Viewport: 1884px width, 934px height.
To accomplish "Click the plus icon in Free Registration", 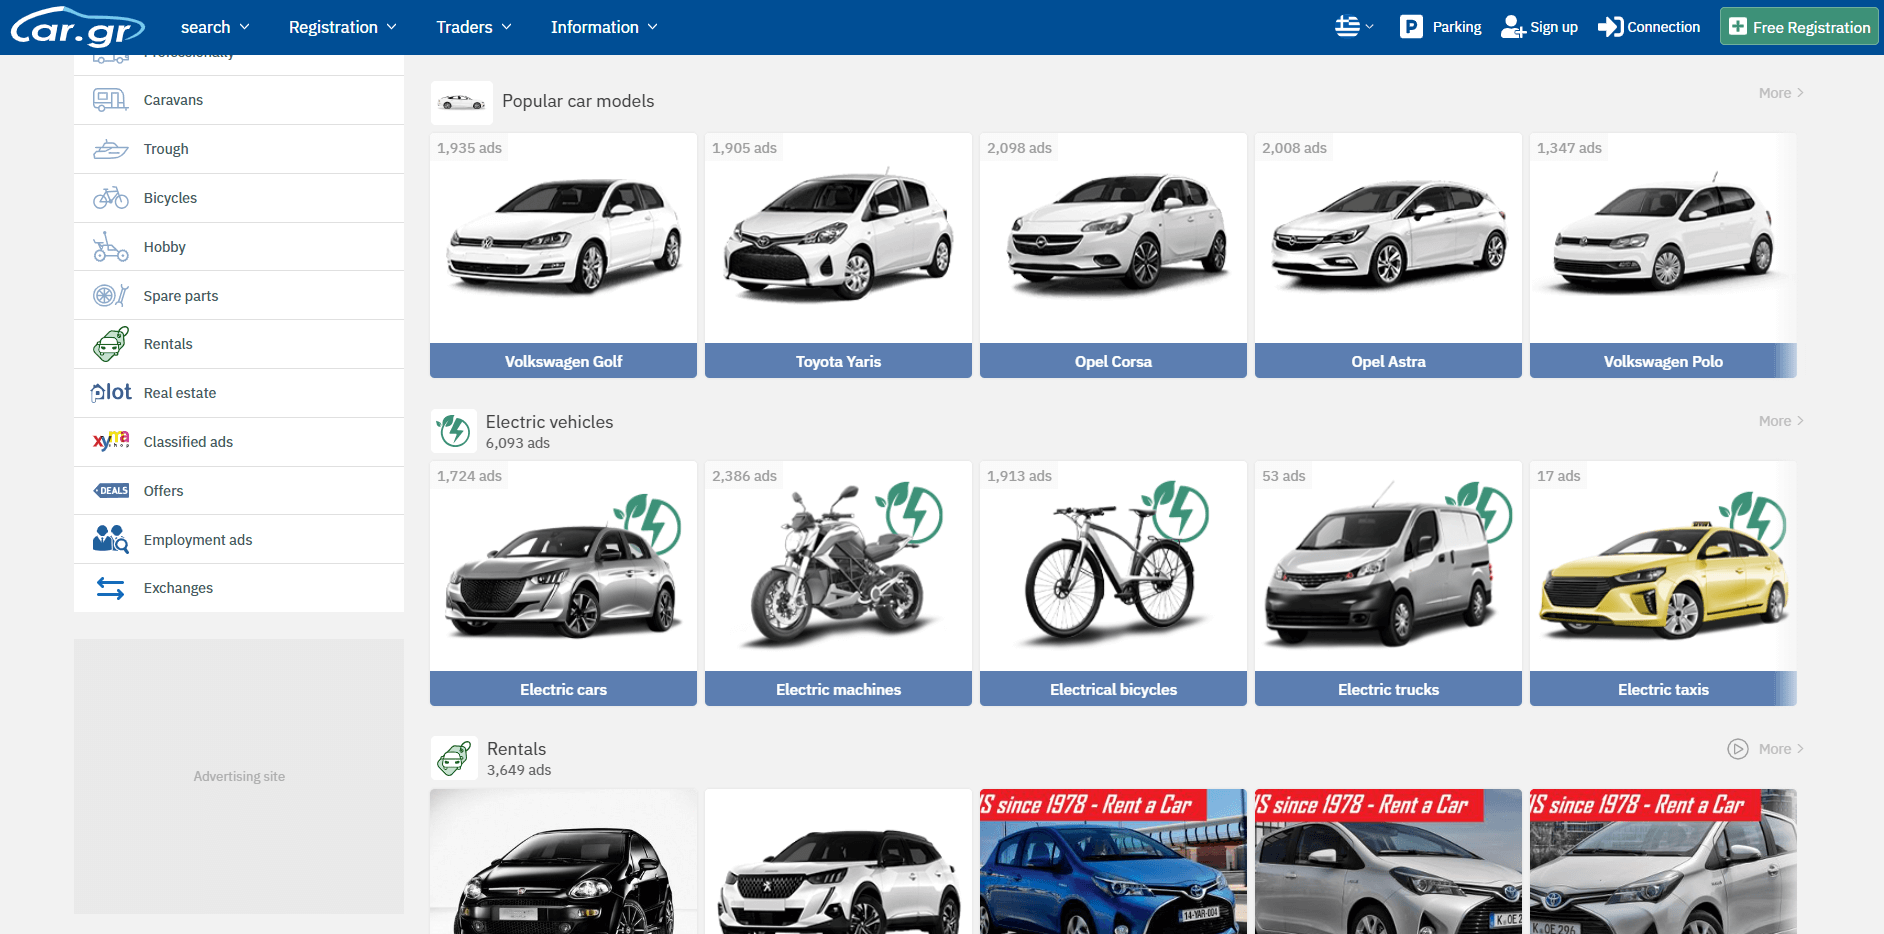I will pyautogui.click(x=1738, y=27).
